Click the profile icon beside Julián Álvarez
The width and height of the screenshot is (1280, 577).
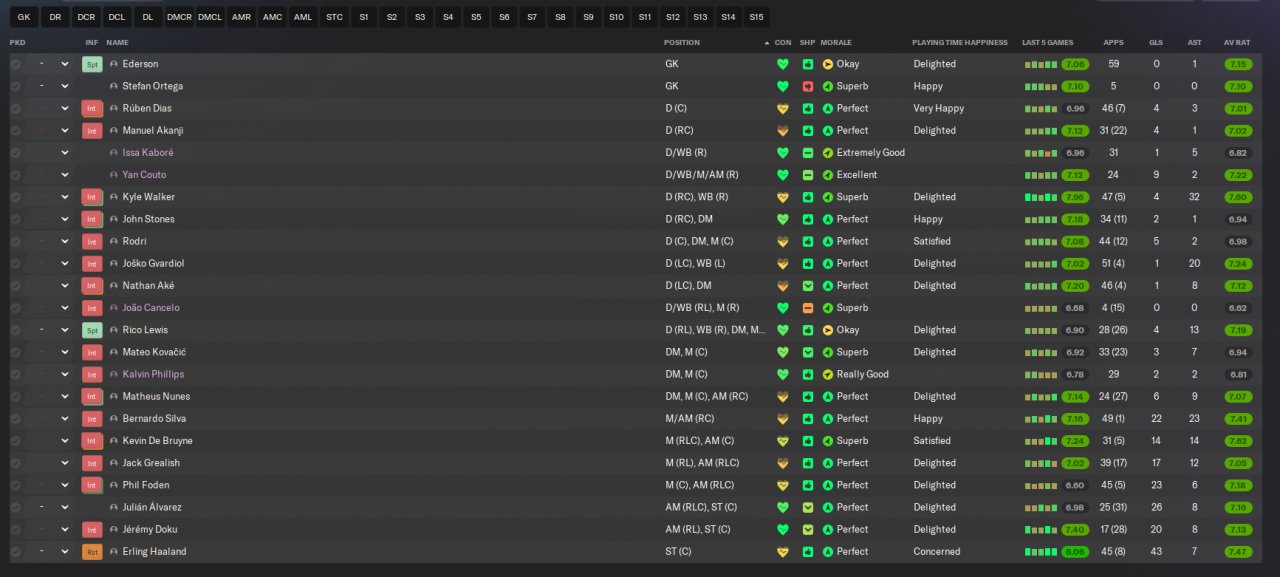(x=114, y=508)
